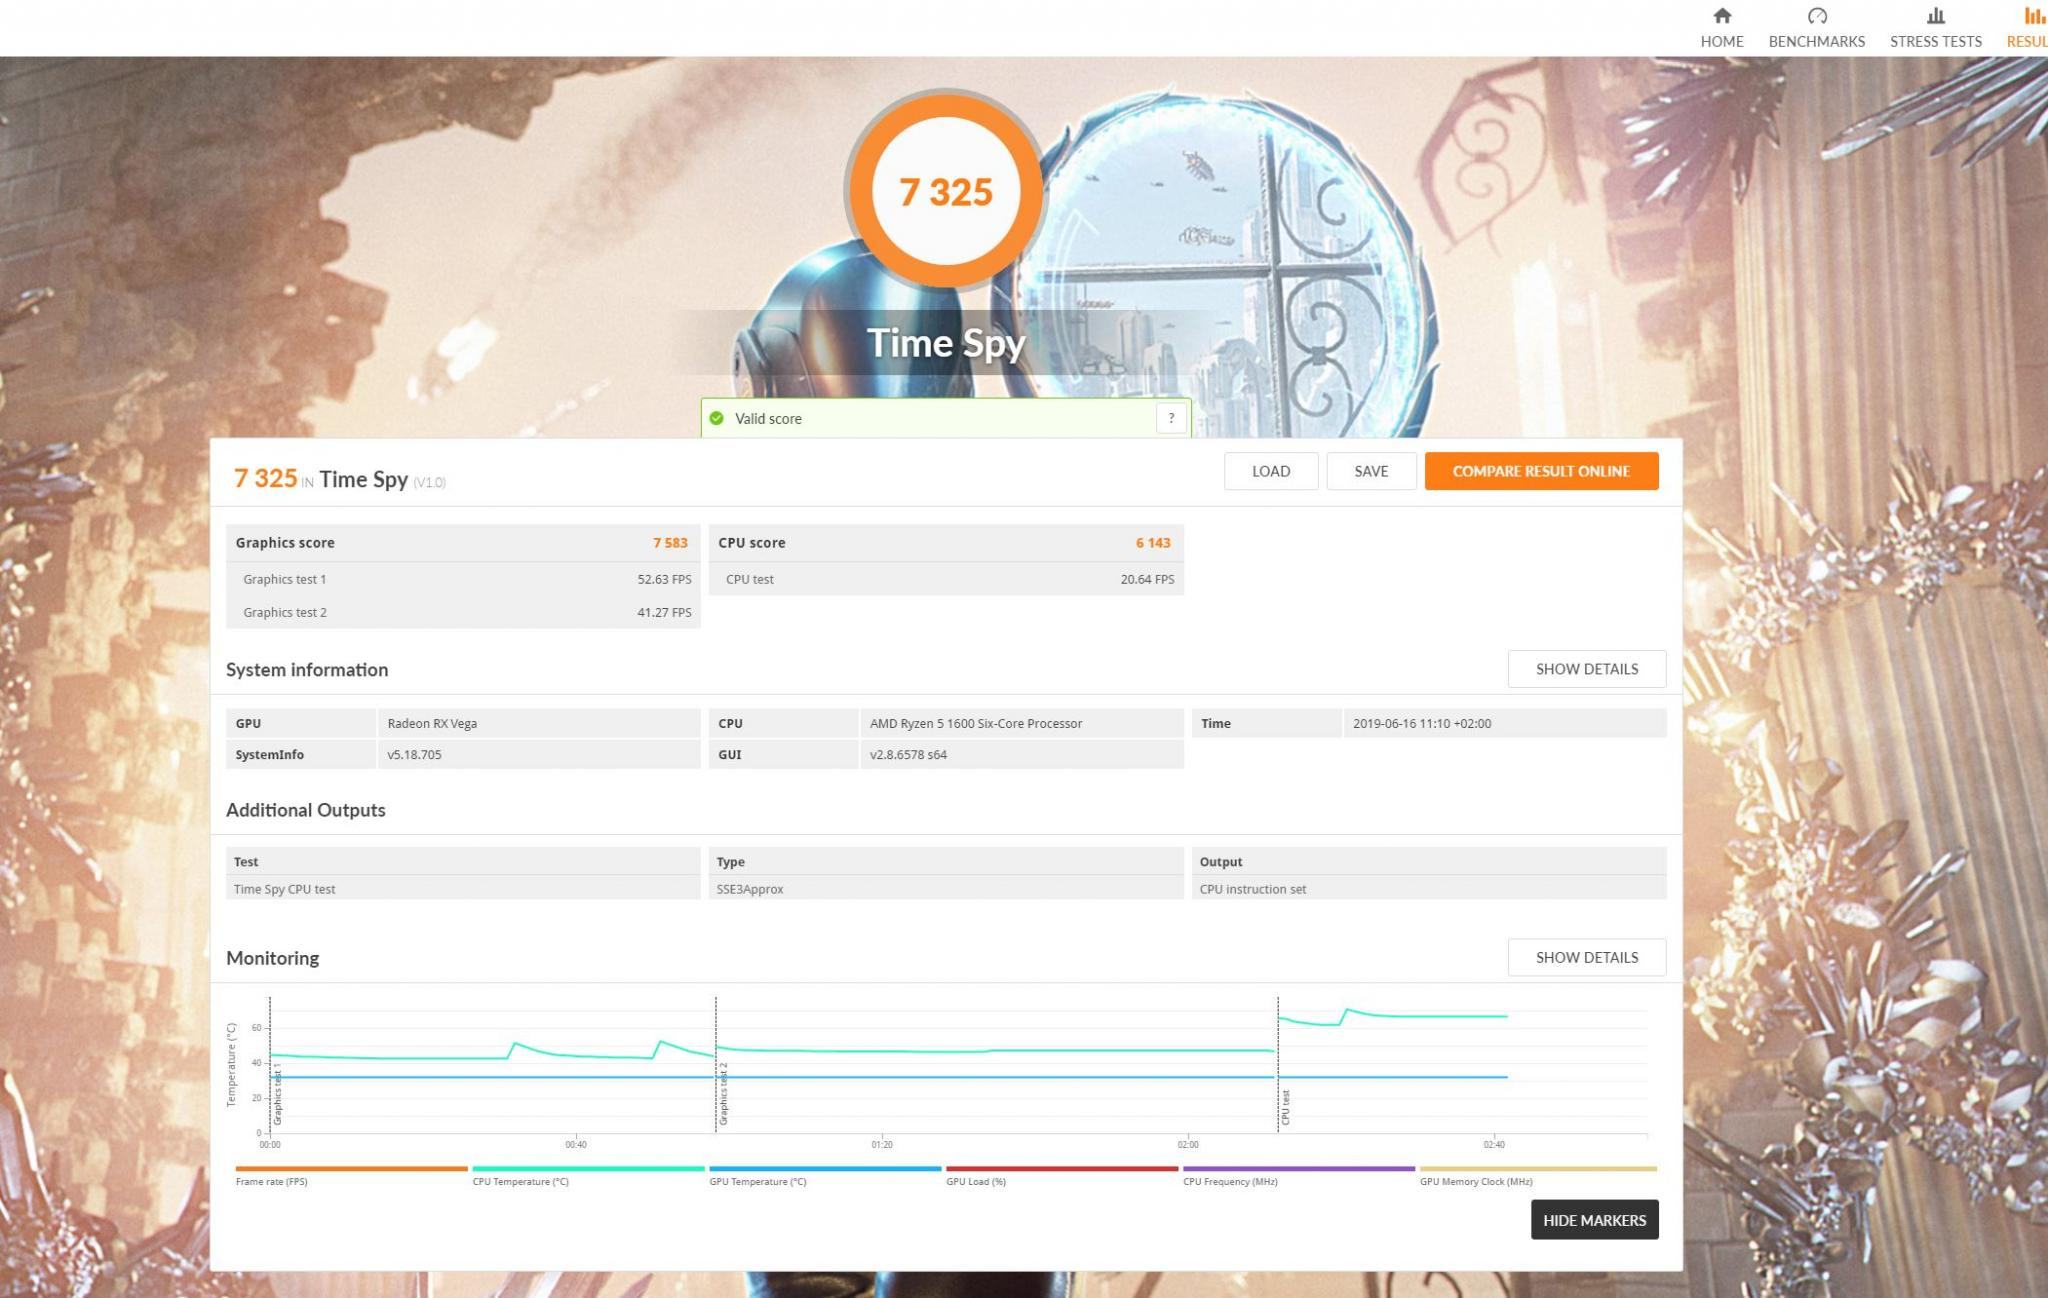Viewport: 2048px width, 1298px height.
Task: Open the Benchmarks gauge icon
Action: pyautogui.click(x=1816, y=16)
